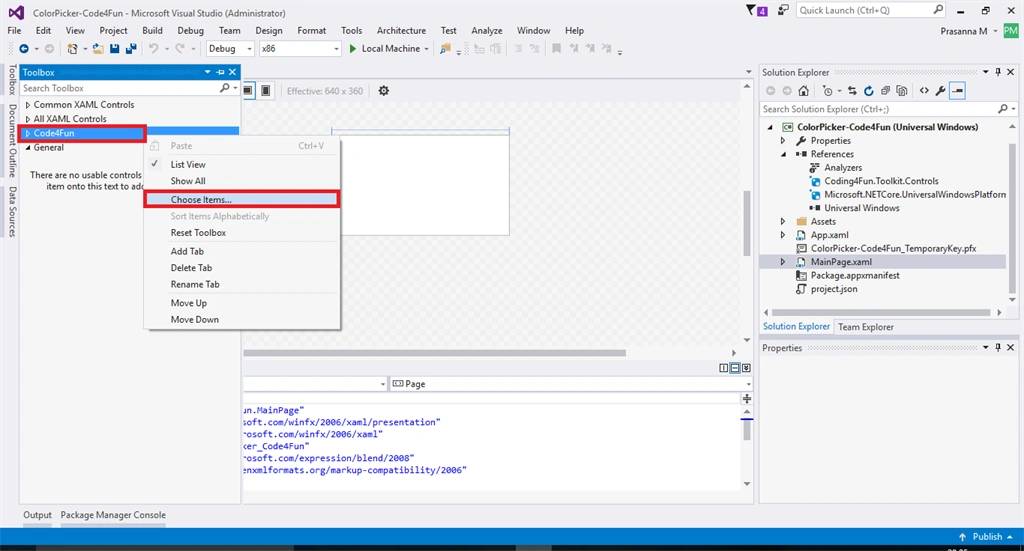
Task: Open the Architecture menu
Action: (401, 31)
